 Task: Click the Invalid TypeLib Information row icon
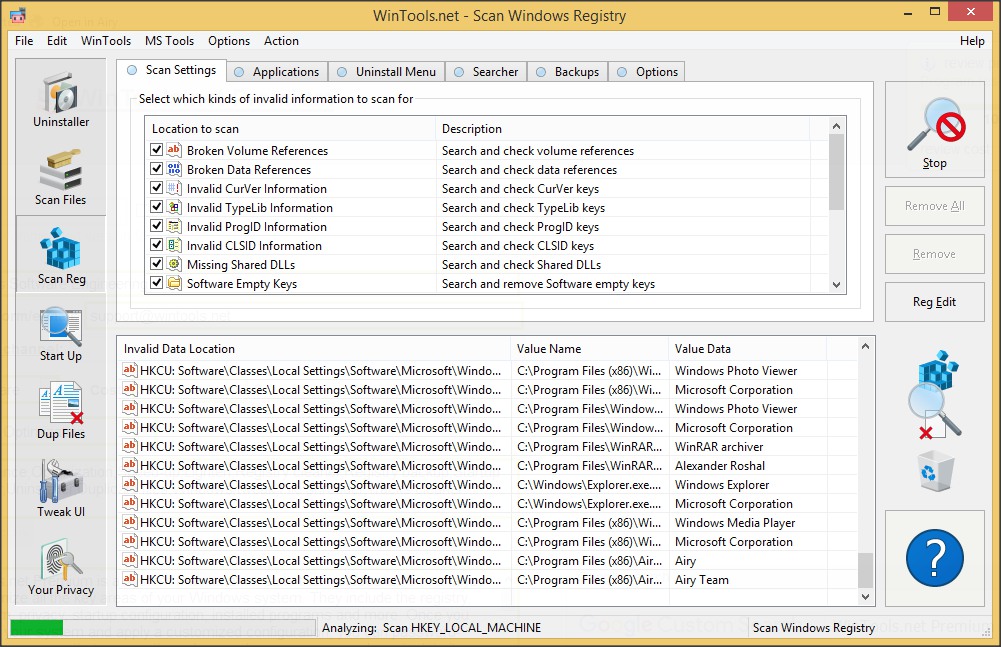coord(174,207)
